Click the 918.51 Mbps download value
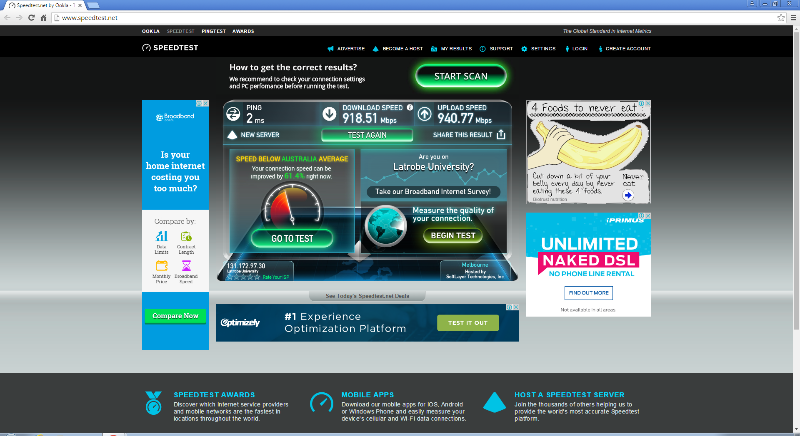The height and width of the screenshot is (436, 800). point(369,118)
